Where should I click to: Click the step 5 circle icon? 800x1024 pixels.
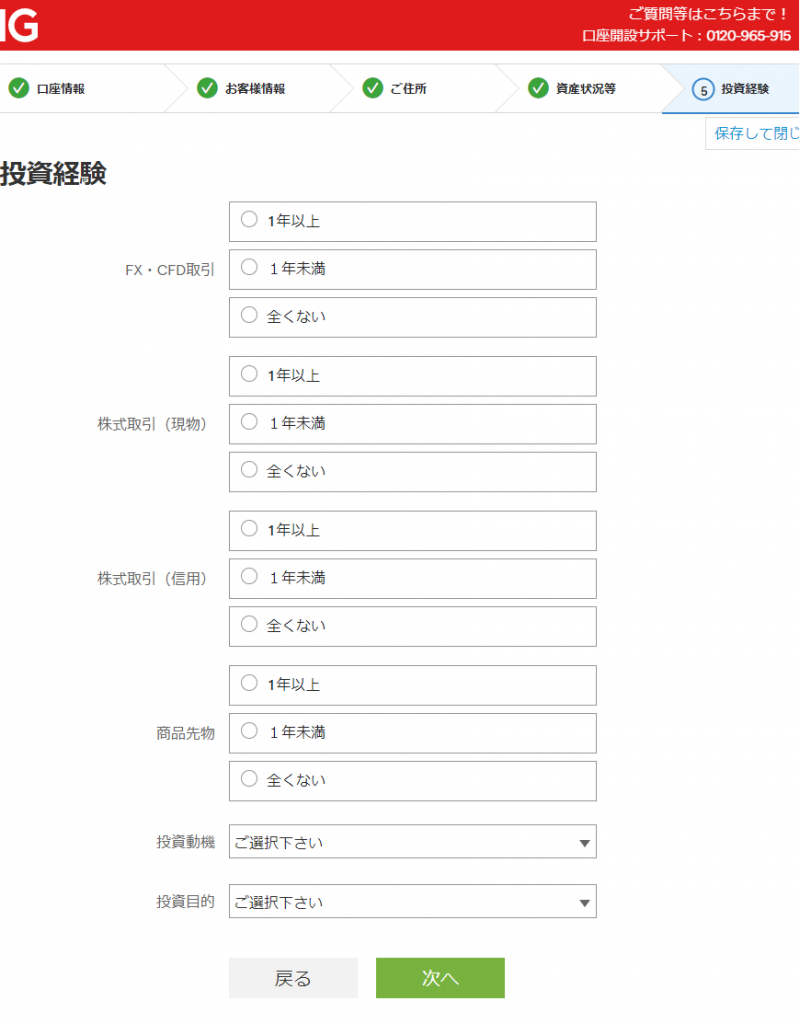point(703,89)
